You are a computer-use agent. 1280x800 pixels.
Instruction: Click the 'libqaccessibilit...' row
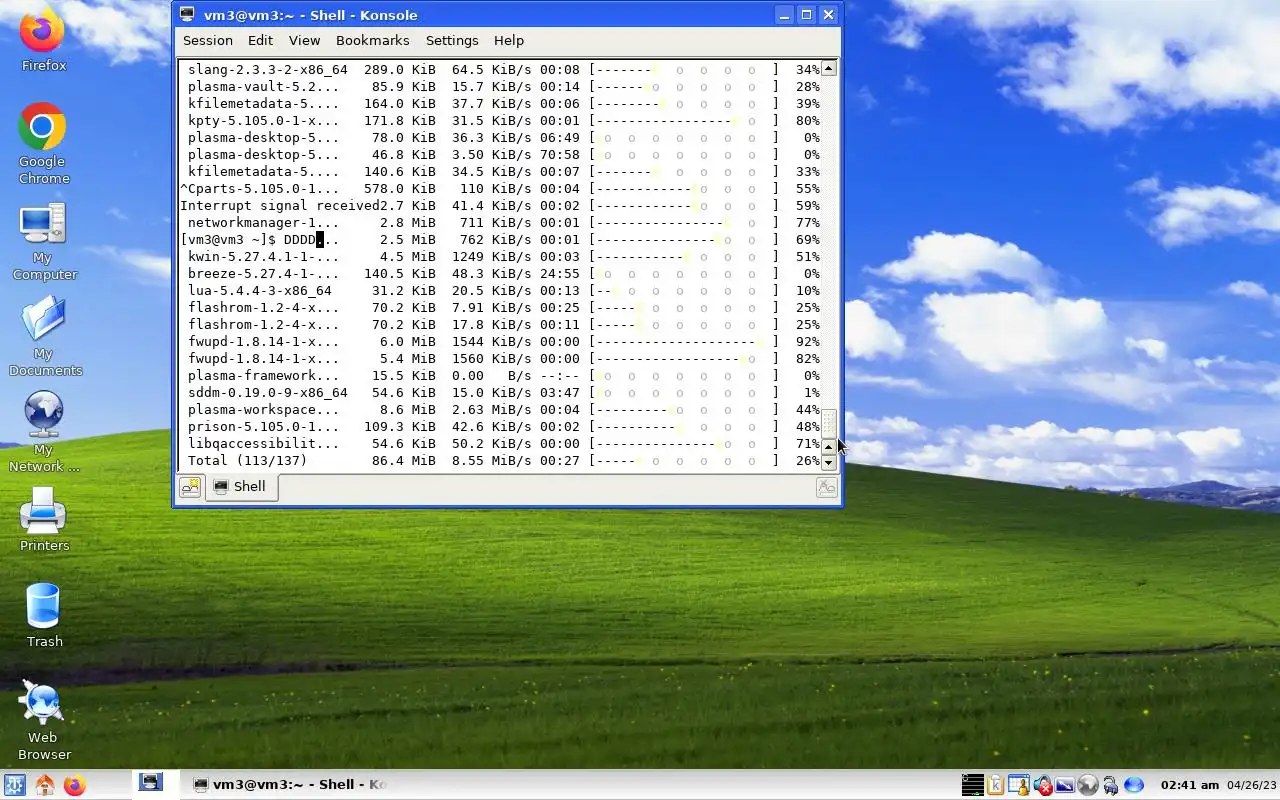(500, 444)
